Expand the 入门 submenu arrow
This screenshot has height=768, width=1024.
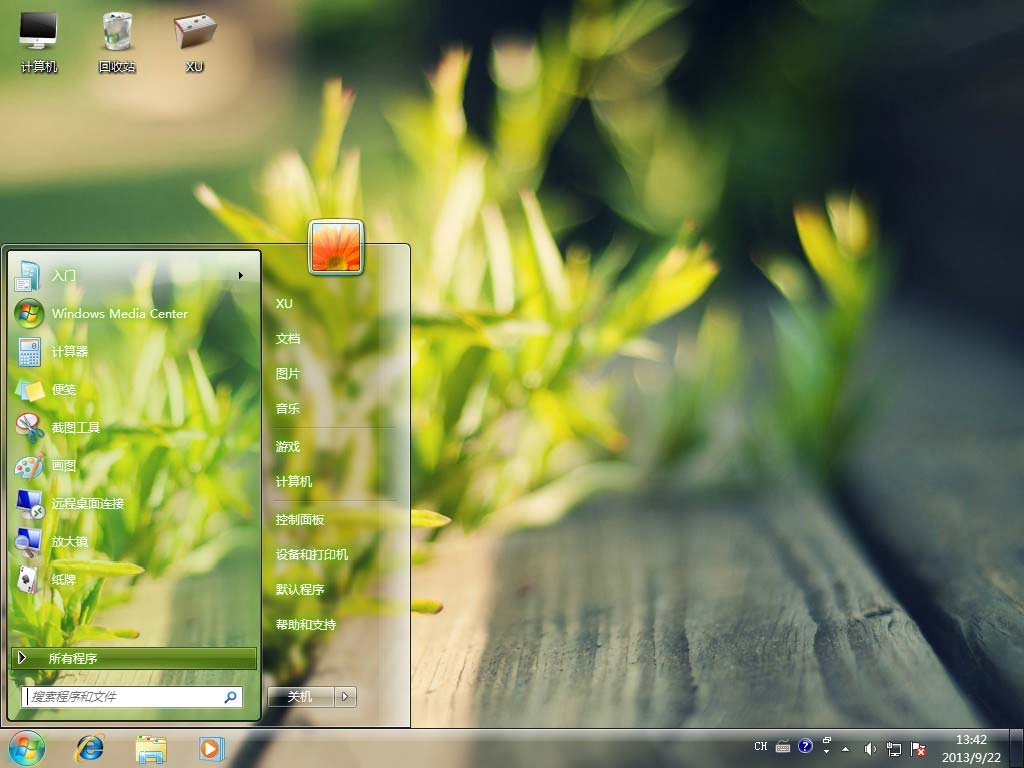[x=240, y=275]
